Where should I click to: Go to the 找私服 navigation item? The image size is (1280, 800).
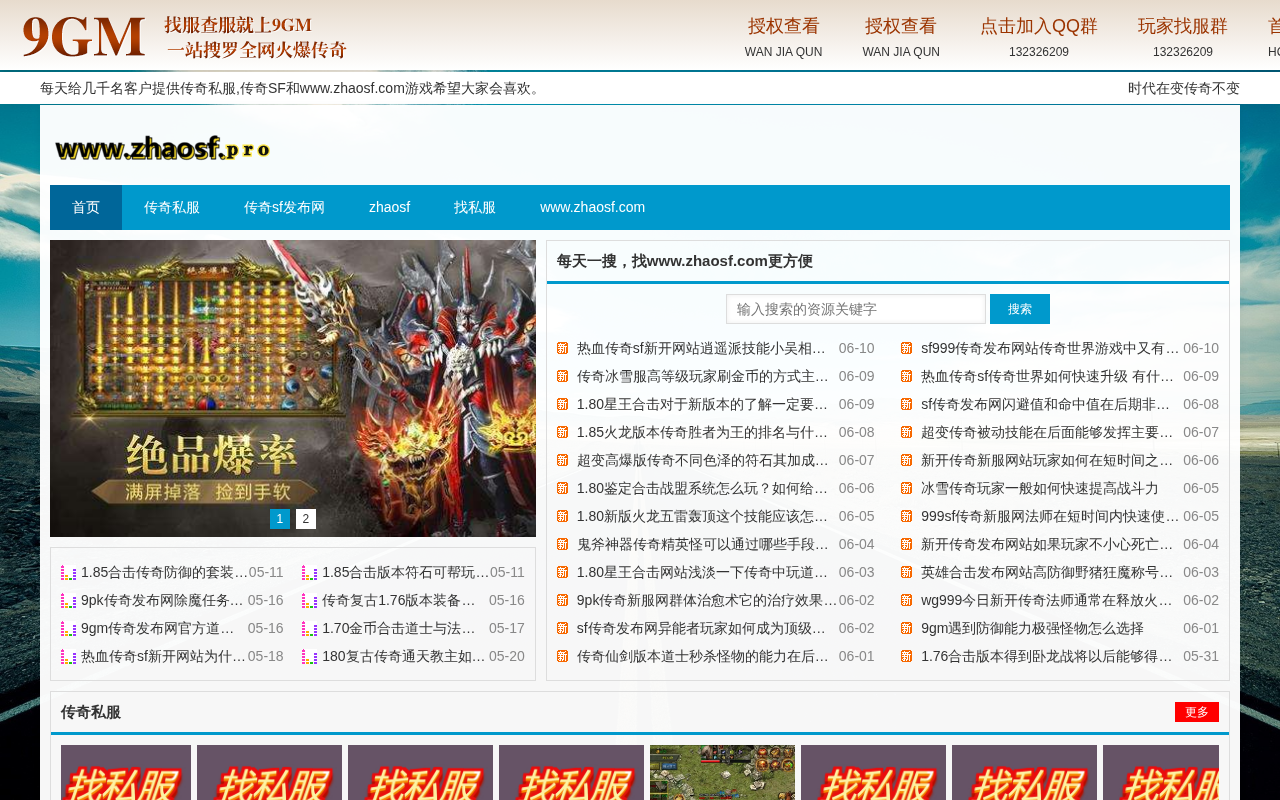475,207
